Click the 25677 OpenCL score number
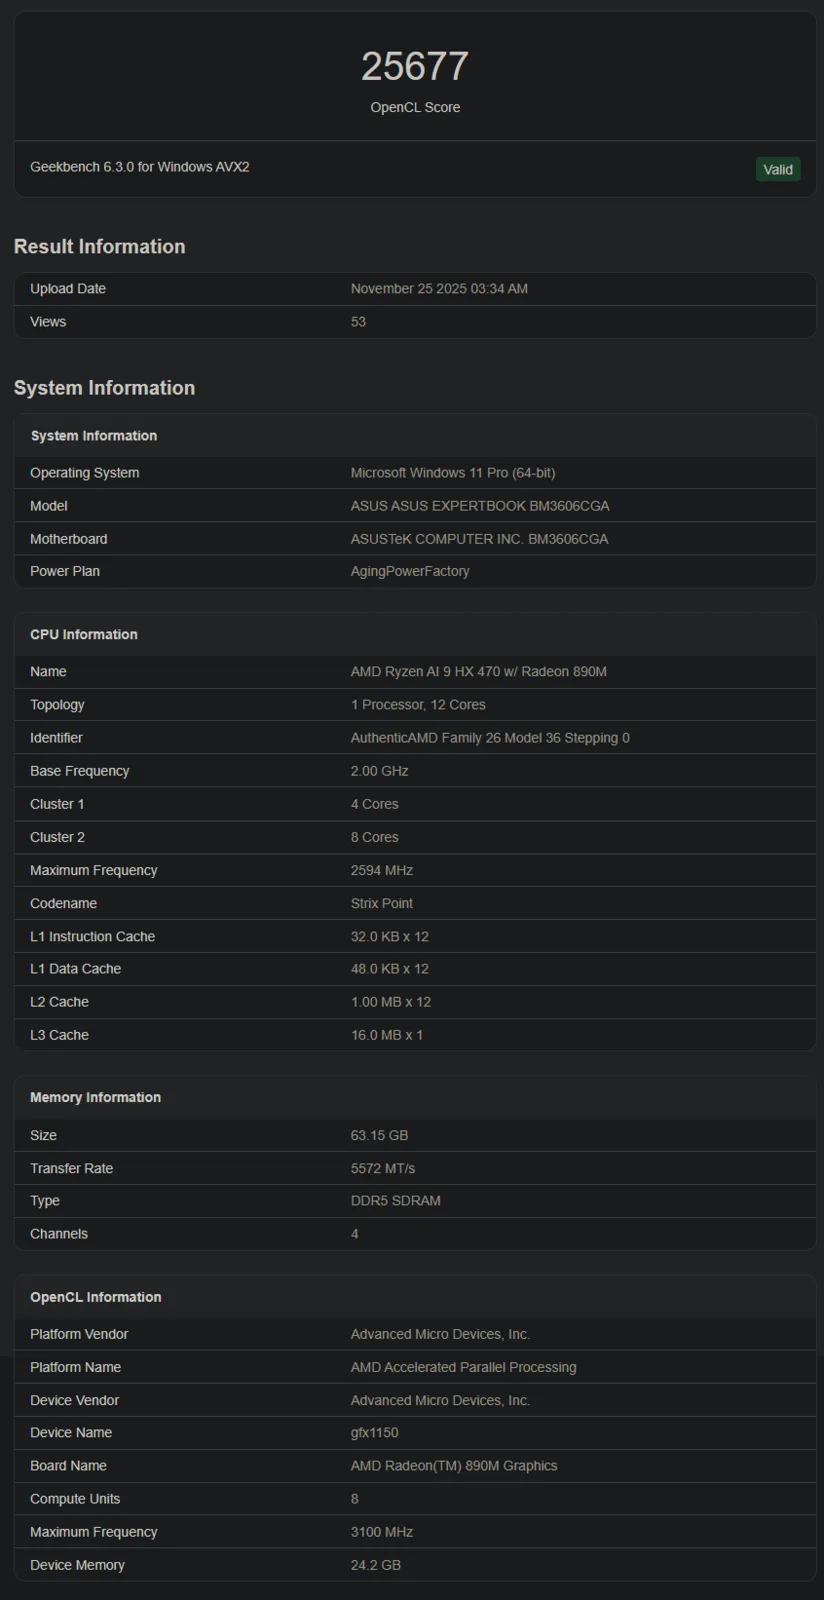824x1600 pixels. (414, 67)
